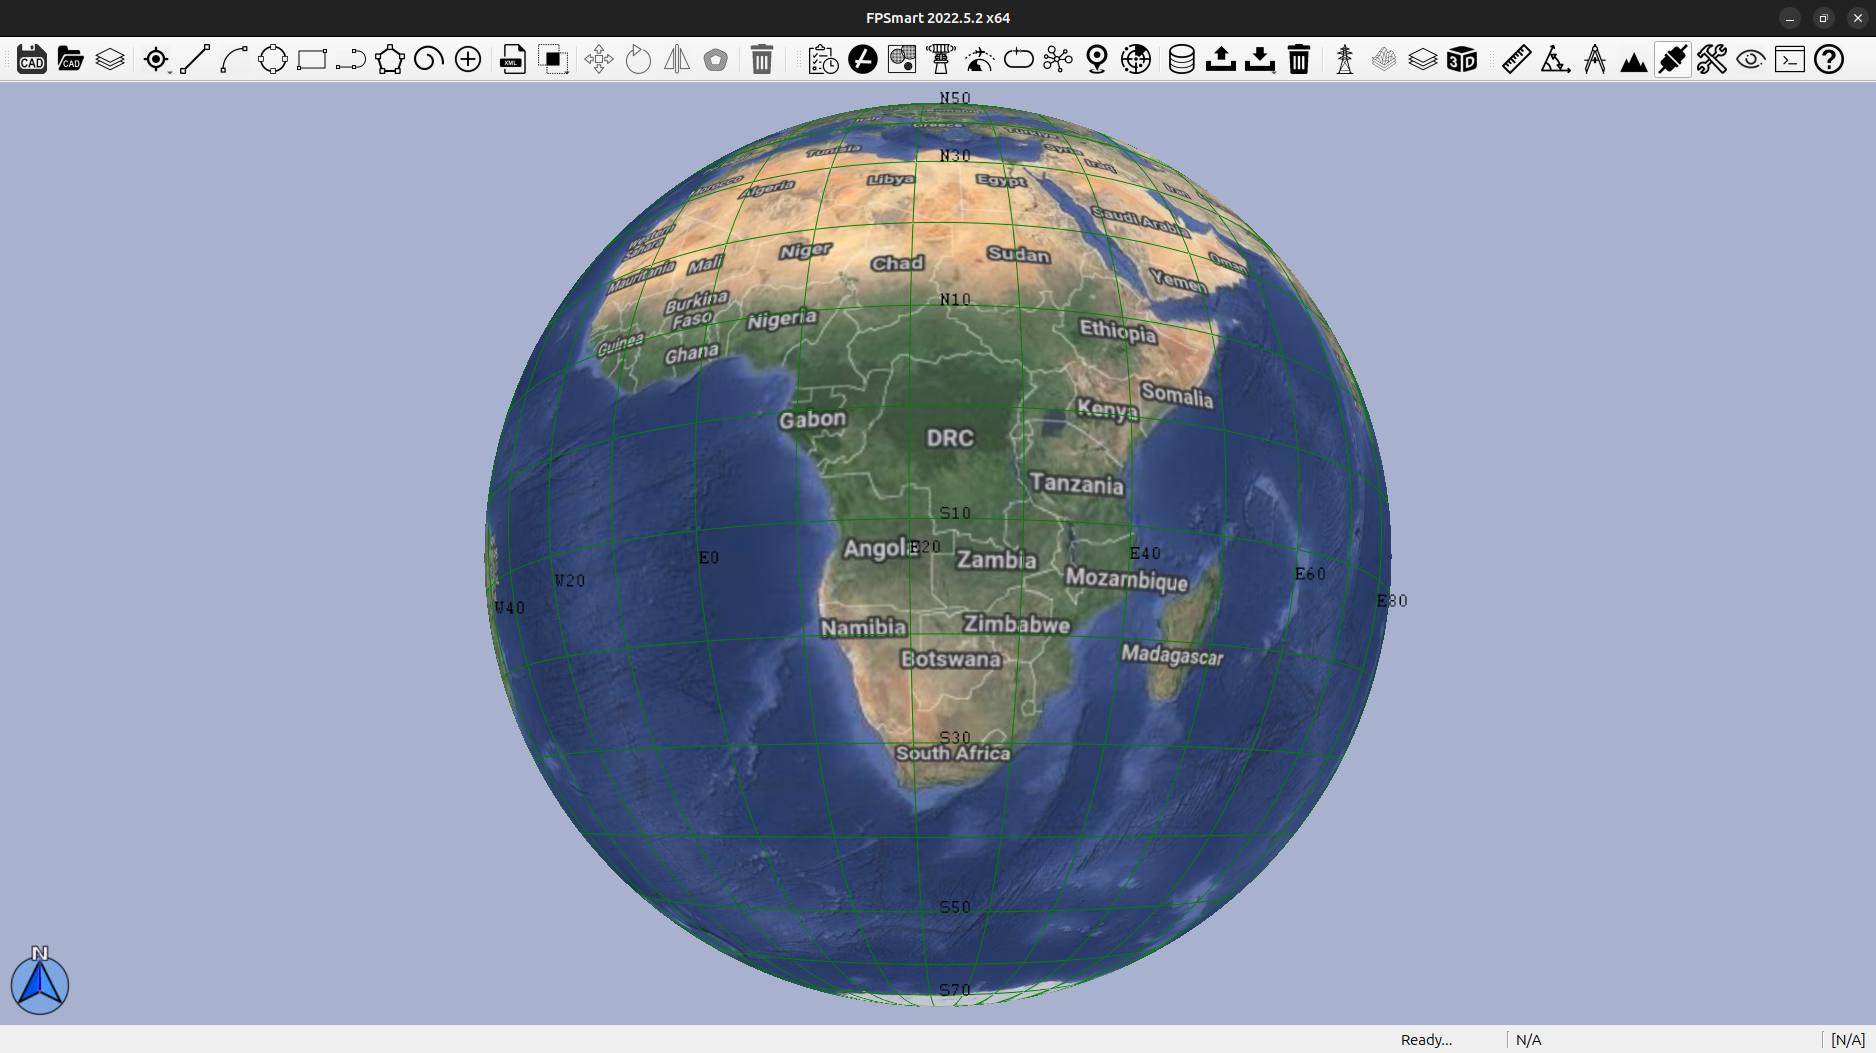This screenshot has height=1053, width=1876.
Task: Open the help question mark button
Action: click(1829, 60)
